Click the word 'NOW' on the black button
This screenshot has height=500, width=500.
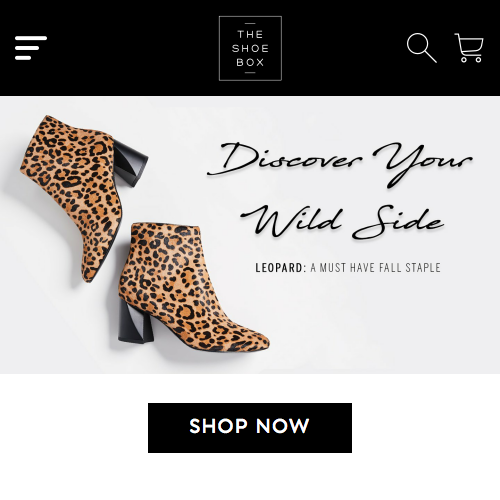(283, 426)
